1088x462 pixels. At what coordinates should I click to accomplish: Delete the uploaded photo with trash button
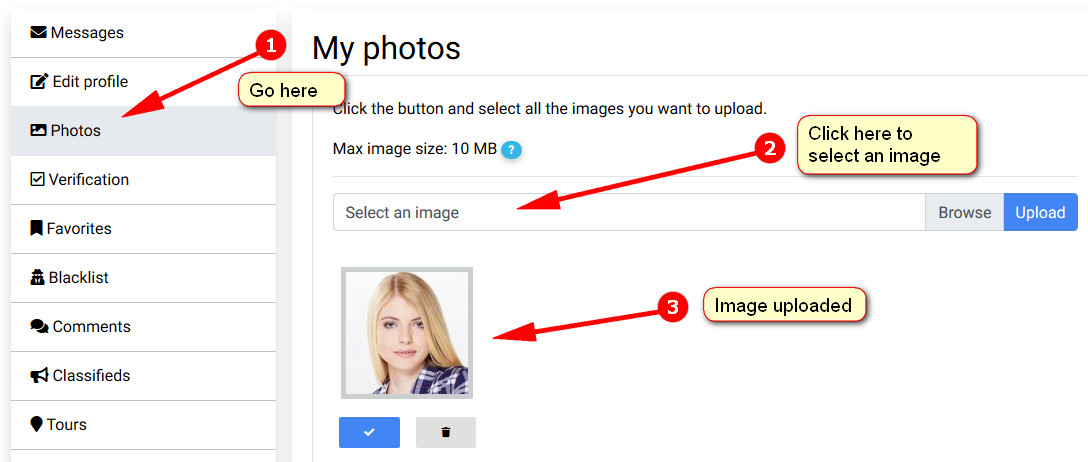point(446,432)
